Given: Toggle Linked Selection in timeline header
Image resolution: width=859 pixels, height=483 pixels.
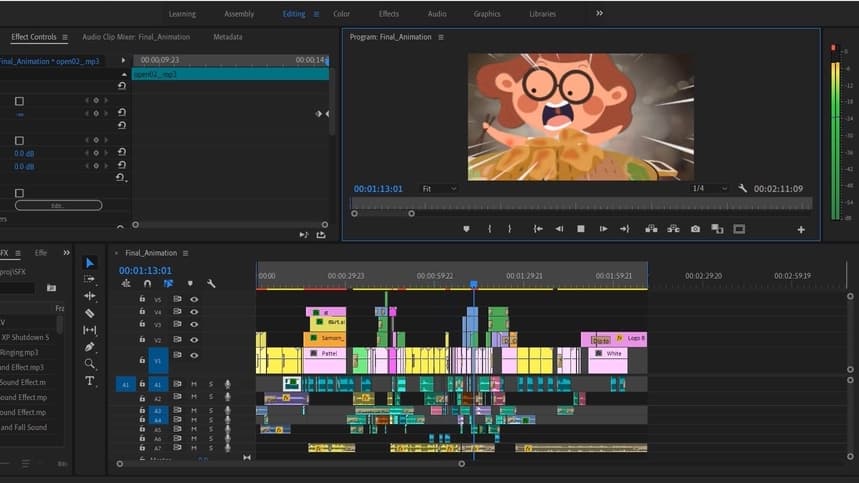Looking at the screenshot, I should click(168, 284).
